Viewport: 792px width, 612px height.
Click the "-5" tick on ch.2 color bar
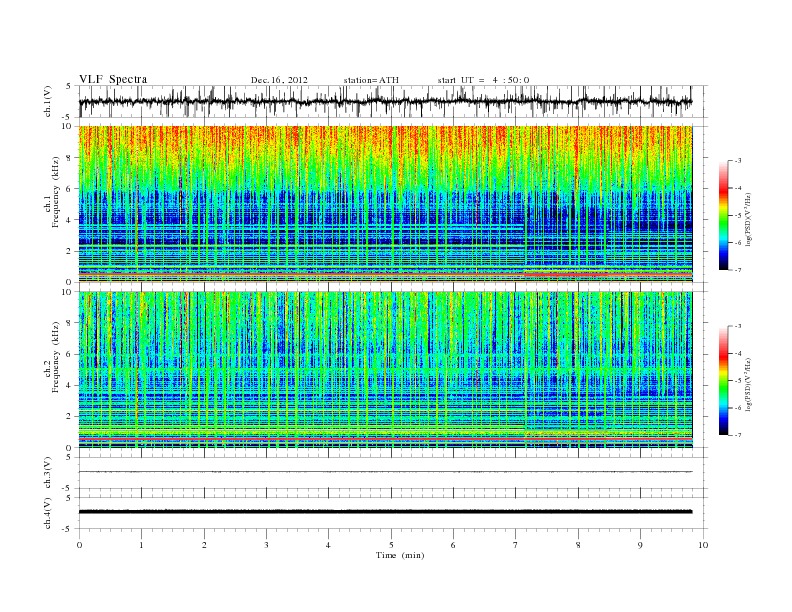pyautogui.click(x=737, y=381)
